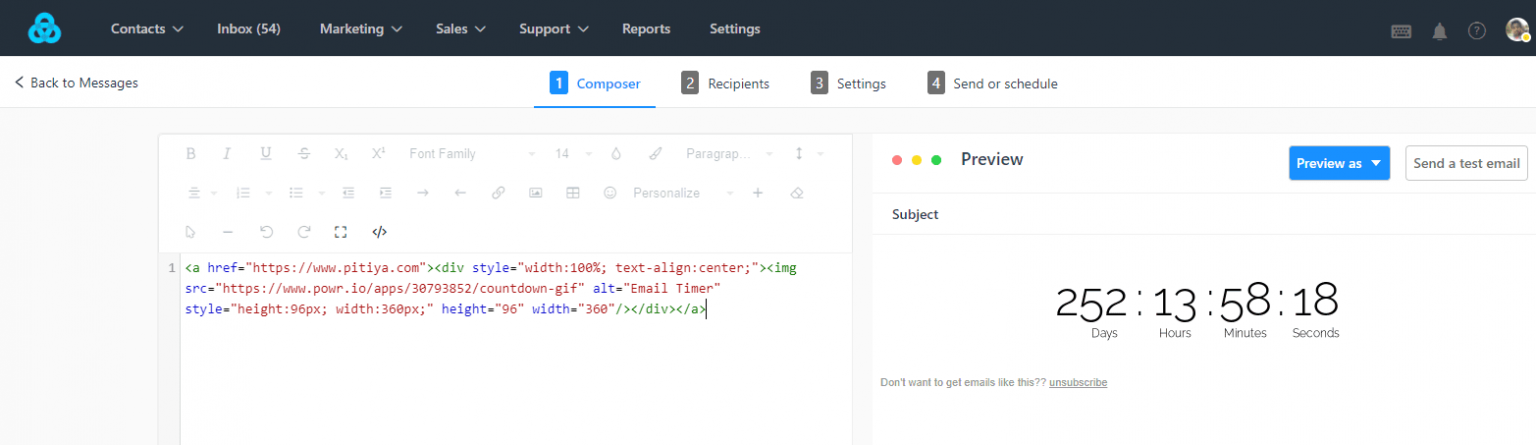Toggle fullscreen editor mode
The image size is (1536, 445).
click(340, 232)
